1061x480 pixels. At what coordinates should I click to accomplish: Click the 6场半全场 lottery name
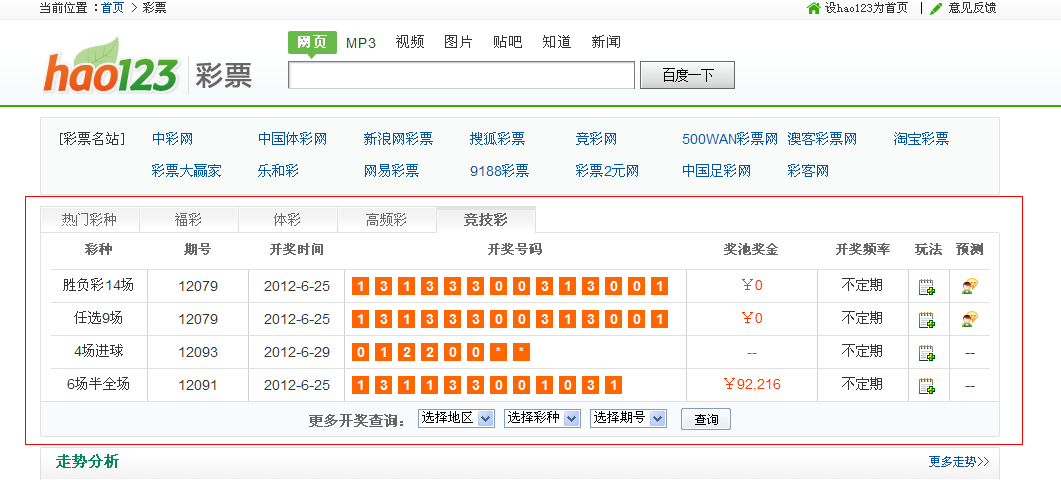(x=98, y=384)
